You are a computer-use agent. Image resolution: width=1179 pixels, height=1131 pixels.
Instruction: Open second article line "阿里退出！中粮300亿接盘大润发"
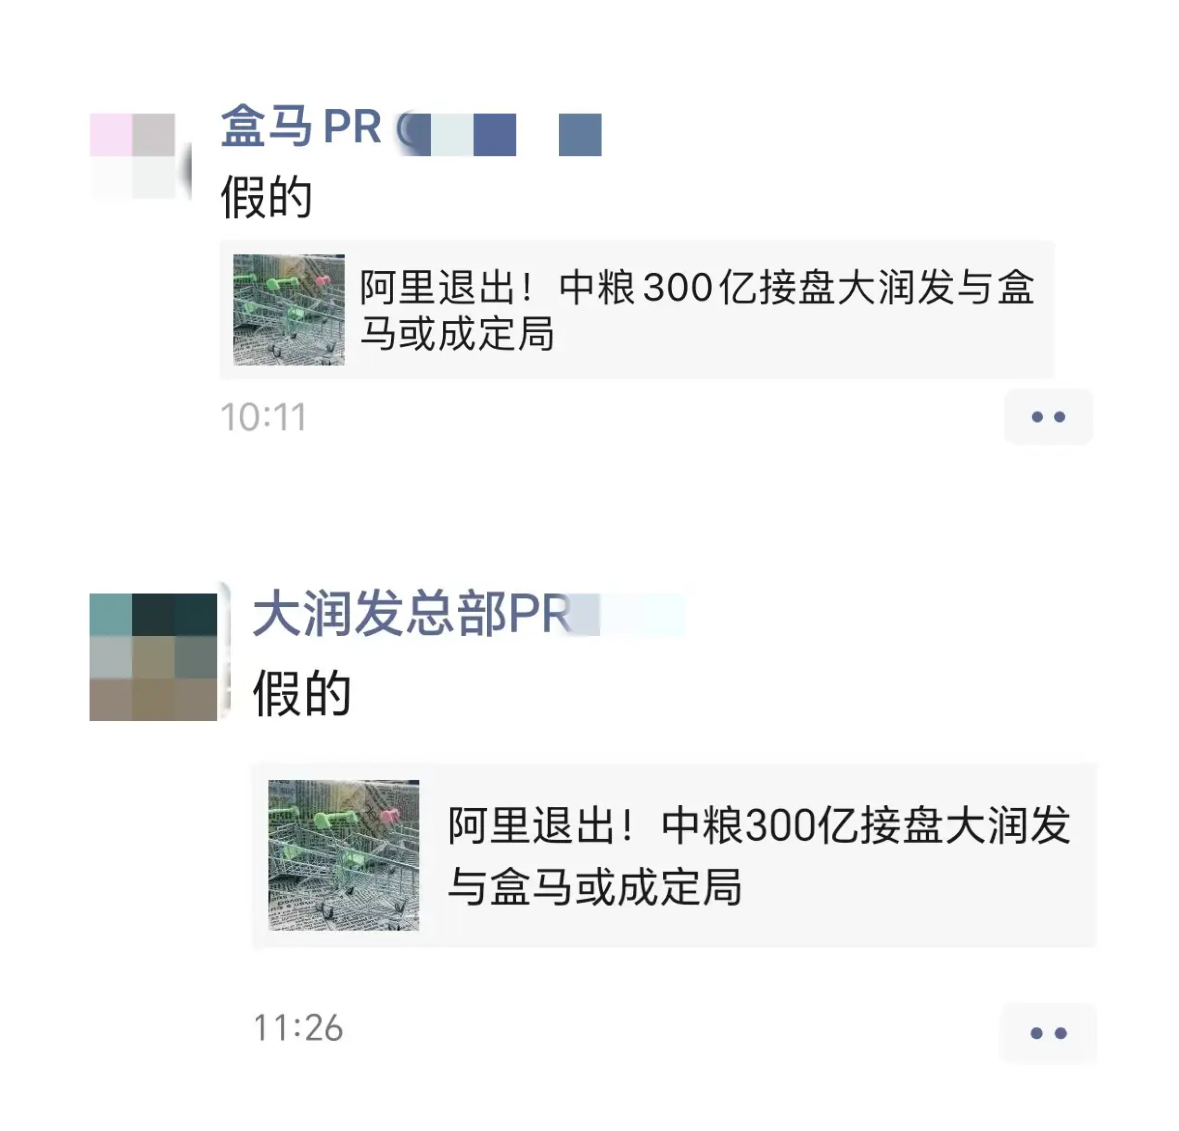(759, 826)
